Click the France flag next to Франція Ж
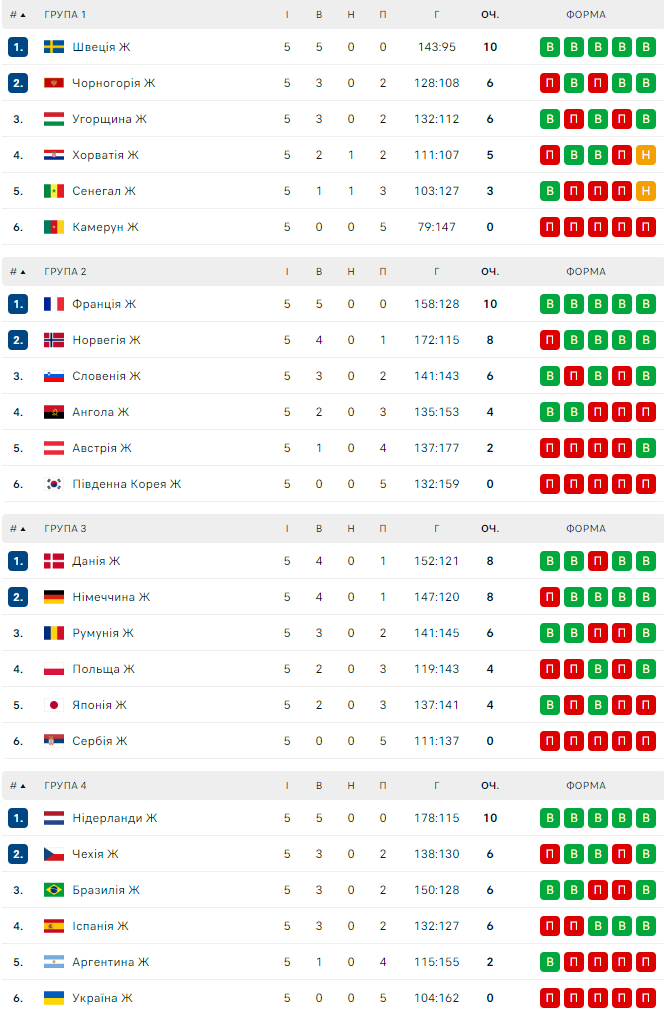This screenshot has height=1015, width=664. point(54,304)
